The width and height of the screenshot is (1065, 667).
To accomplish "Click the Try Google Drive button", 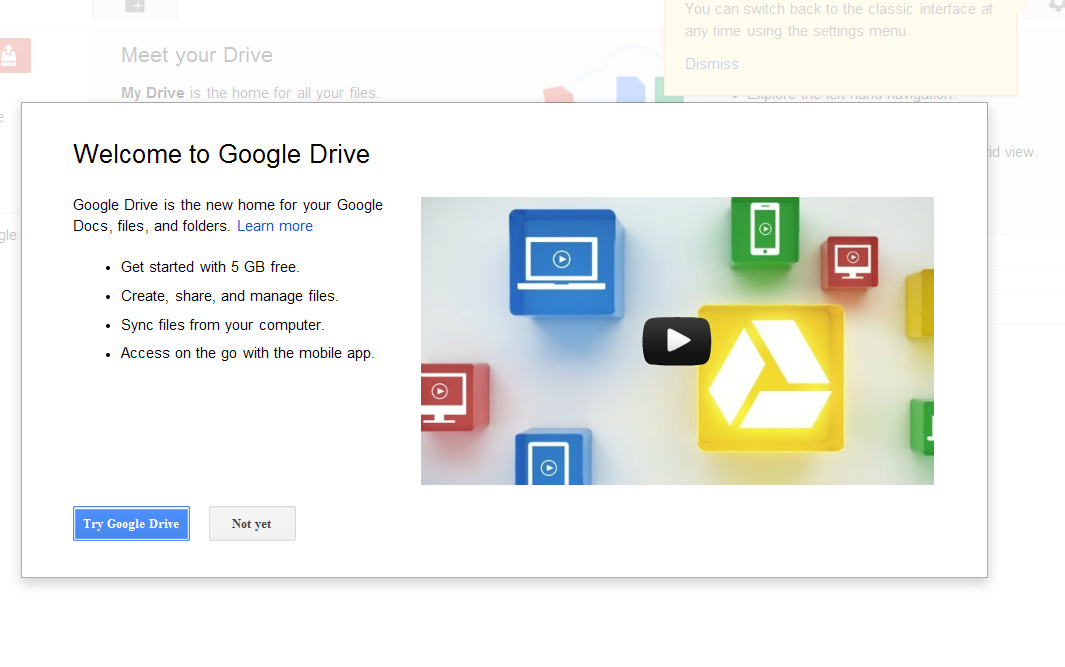I will coord(131,524).
